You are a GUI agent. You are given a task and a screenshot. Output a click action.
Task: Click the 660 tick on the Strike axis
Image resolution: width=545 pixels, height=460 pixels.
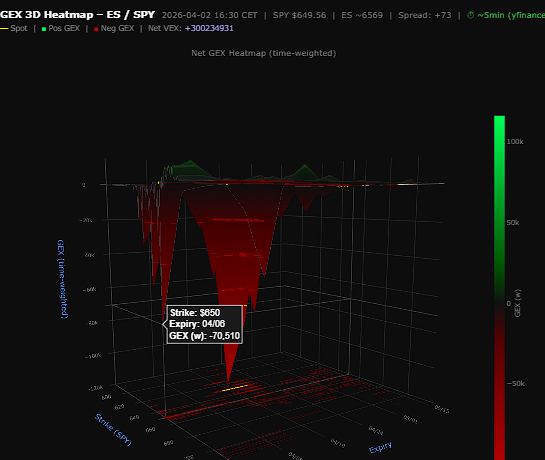[151, 430]
